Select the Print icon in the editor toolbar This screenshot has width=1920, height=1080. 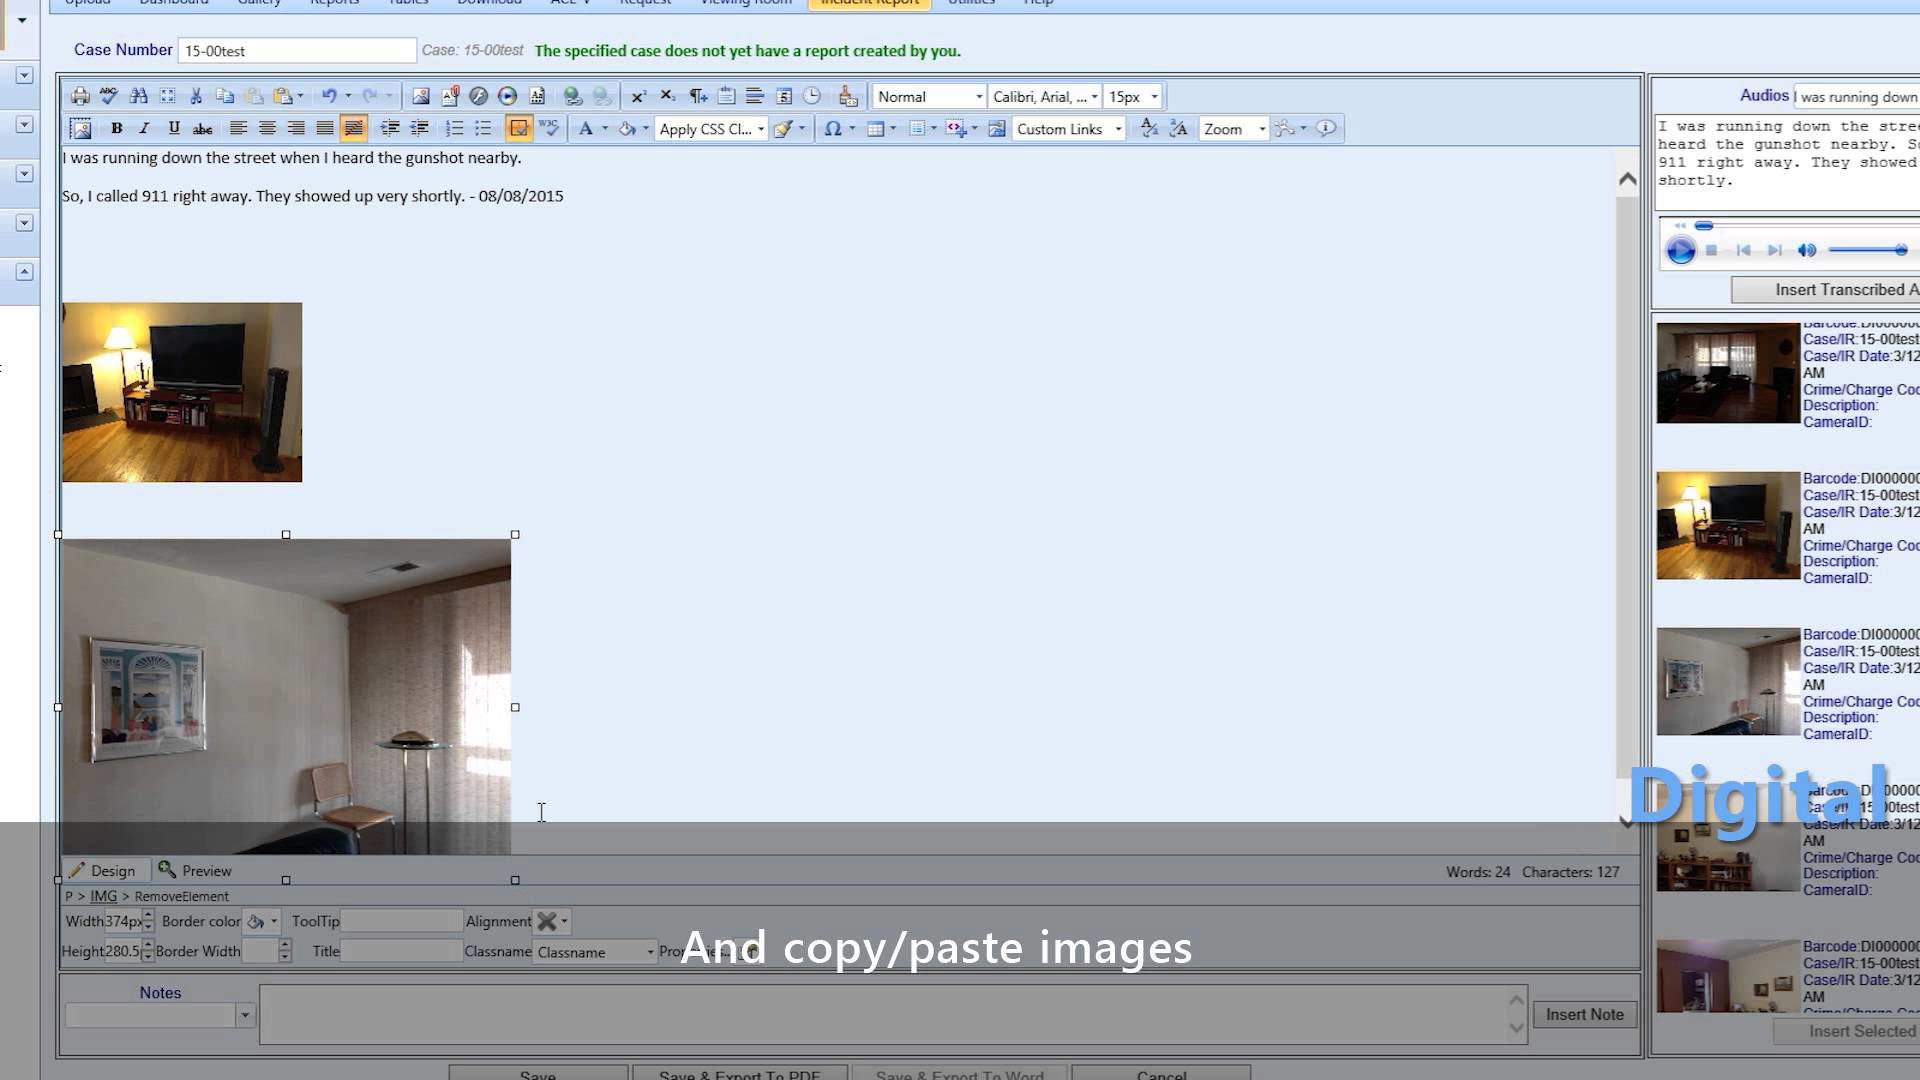80,95
